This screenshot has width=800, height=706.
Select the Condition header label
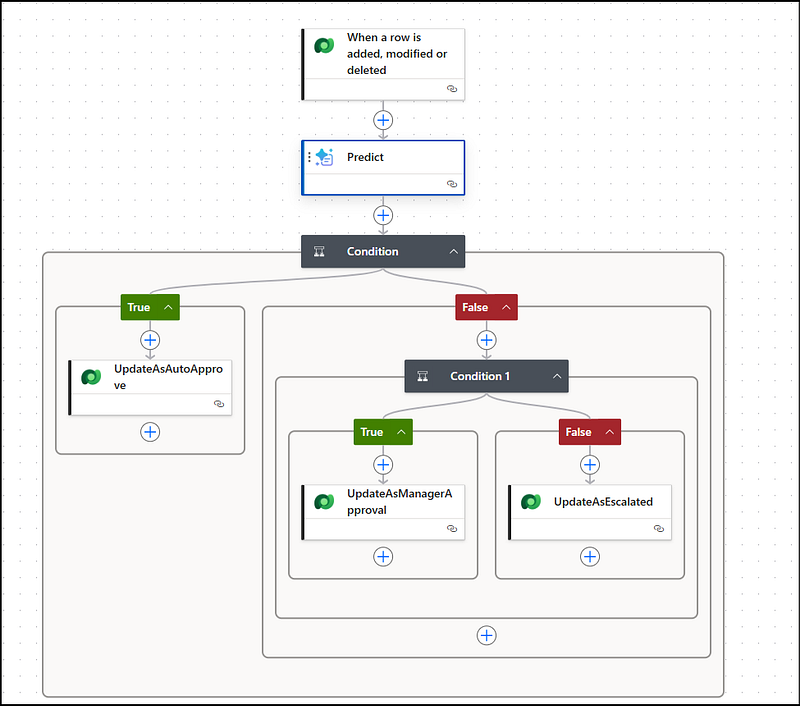click(x=372, y=251)
